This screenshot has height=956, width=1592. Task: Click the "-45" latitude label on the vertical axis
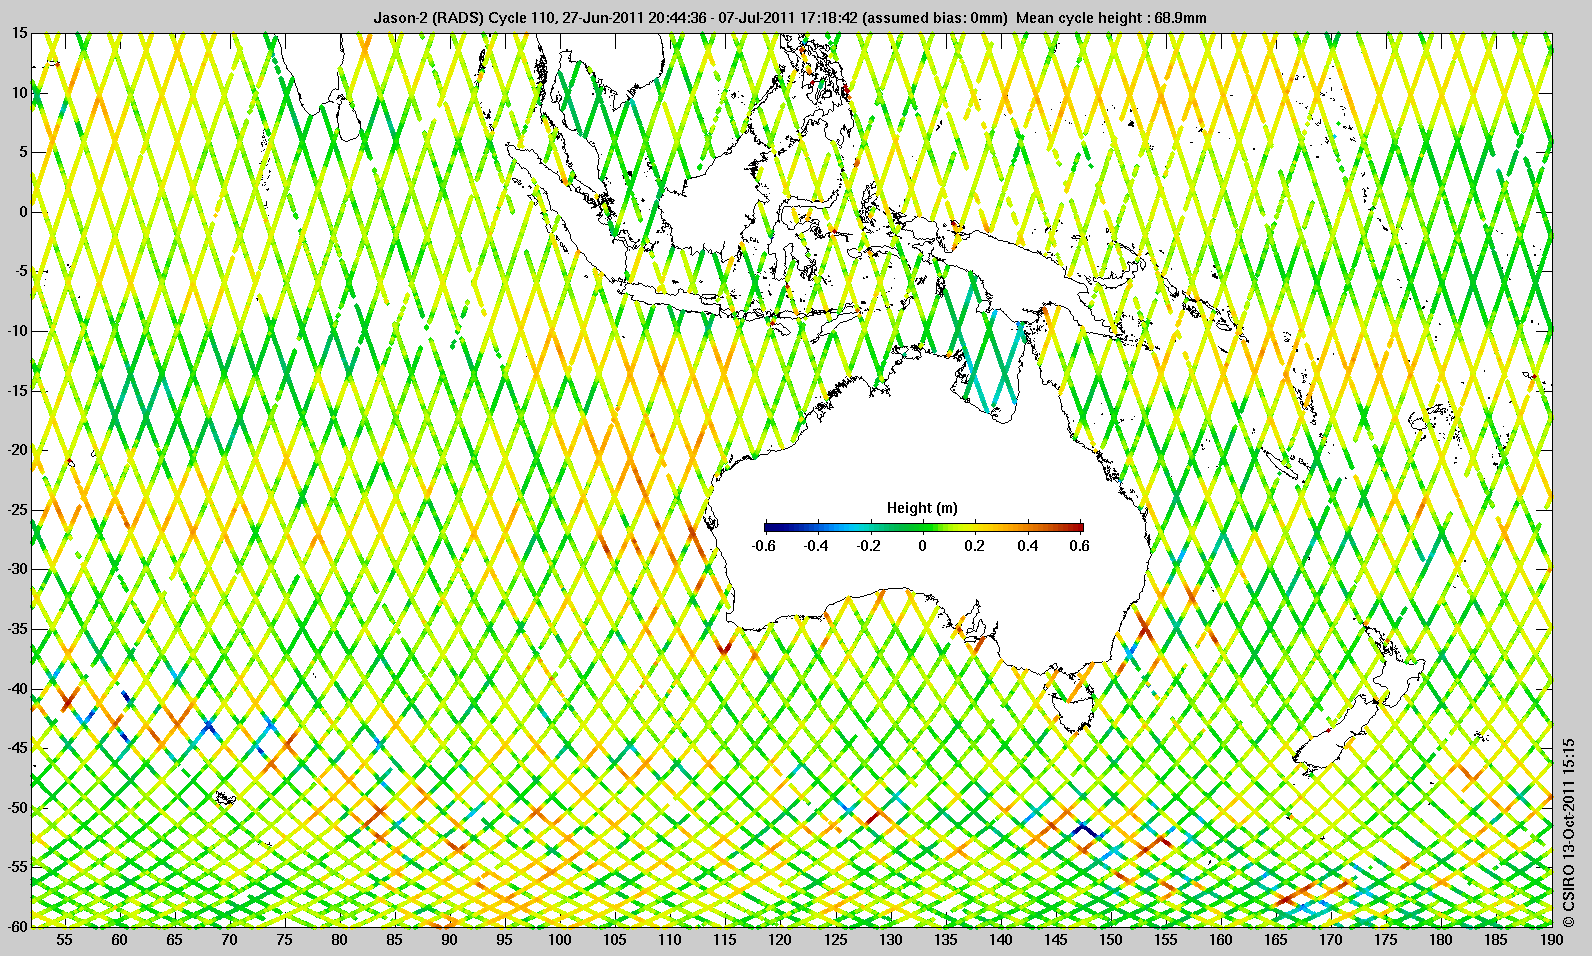17,748
